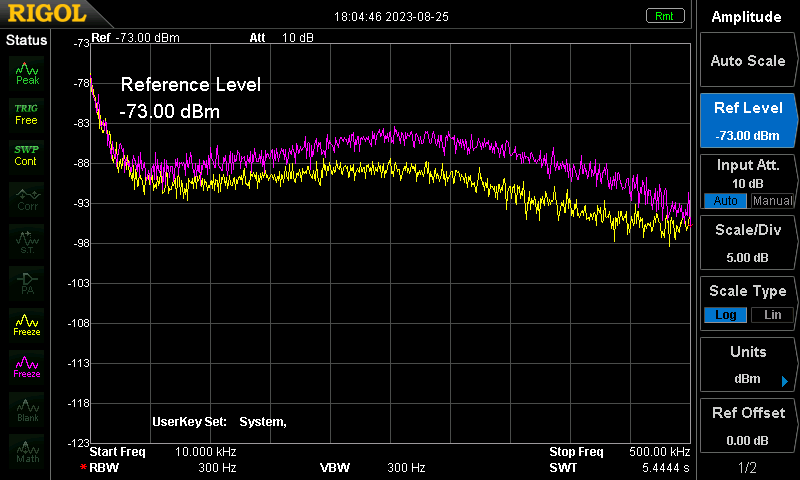Click the Start Freq 10.000 kHz readout
The width and height of the screenshot is (800, 480).
[x=163, y=452]
